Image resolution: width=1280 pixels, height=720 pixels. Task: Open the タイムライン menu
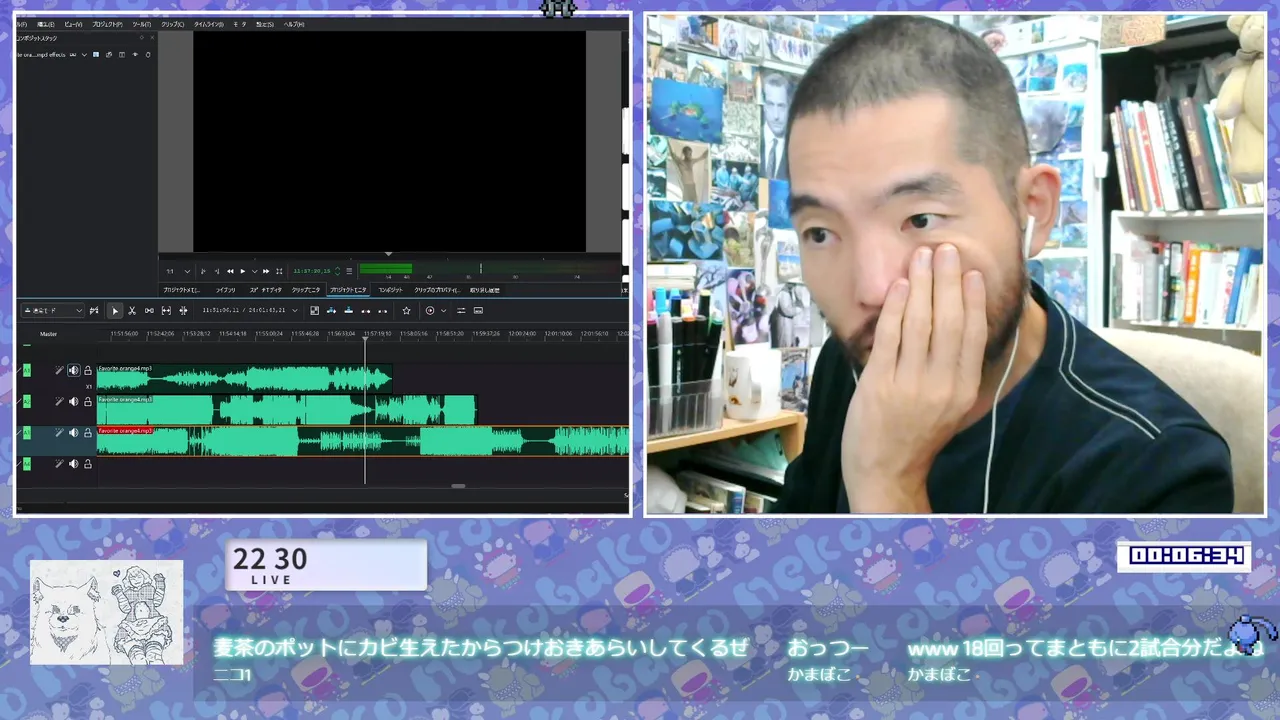pos(208,24)
